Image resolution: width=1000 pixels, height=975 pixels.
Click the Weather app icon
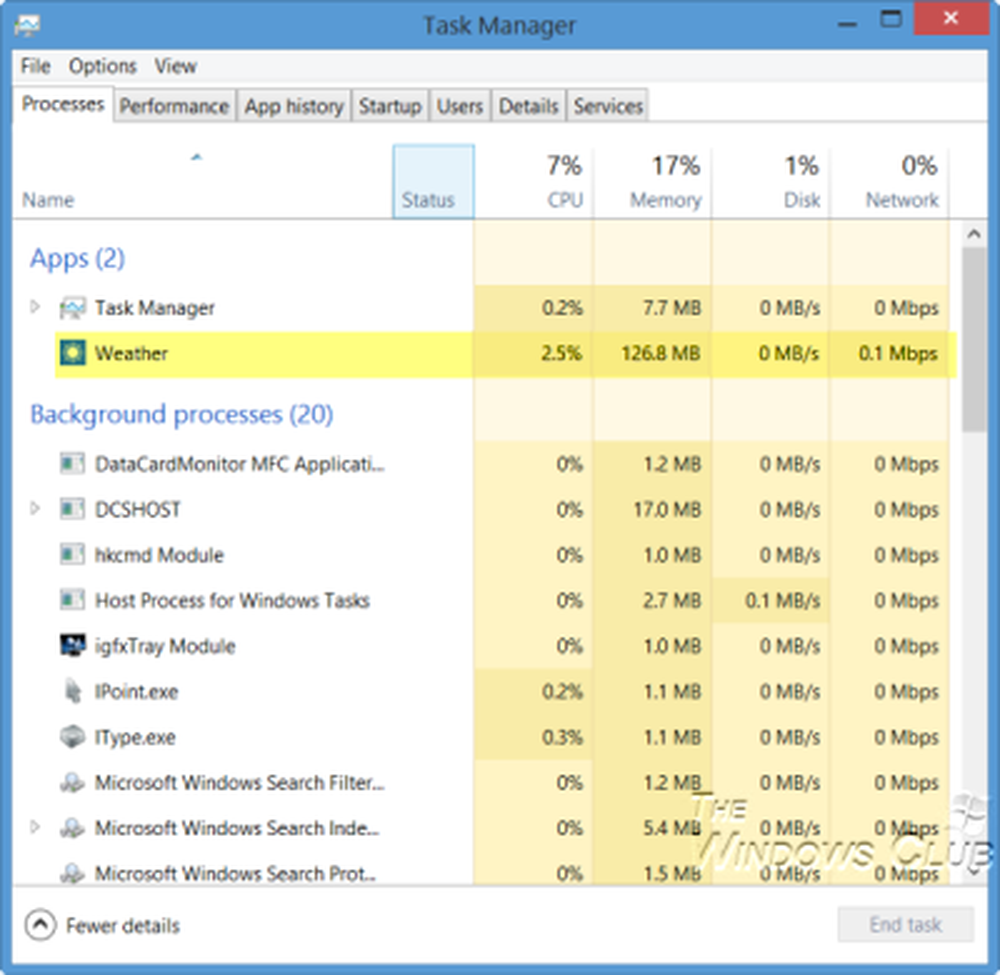pyautogui.click(x=72, y=353)
